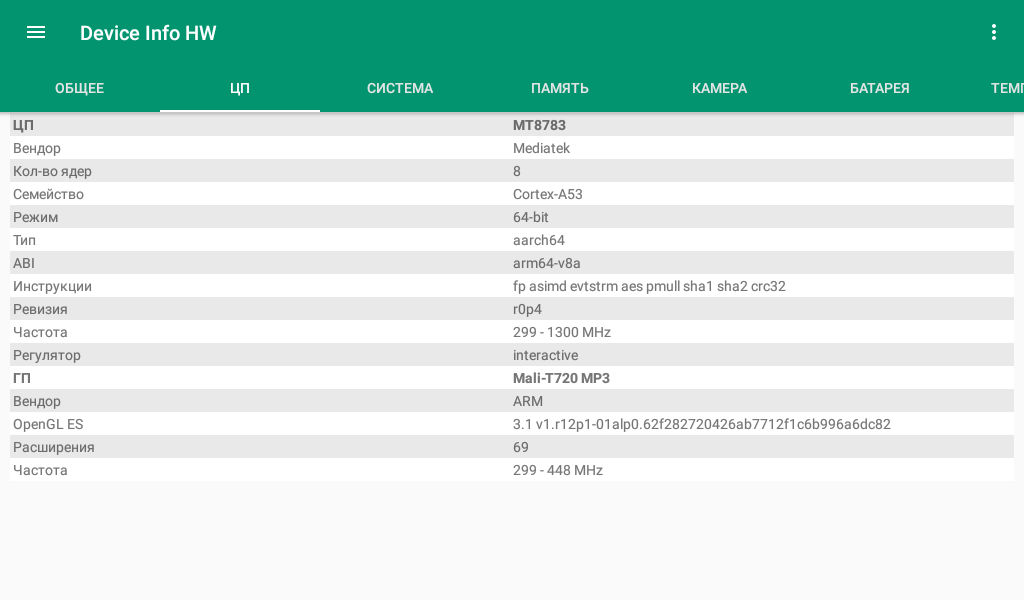The image size is (1024, 600).
Task: Click the 299 - 1300 MHz frequency value
Action: (562, 332)
